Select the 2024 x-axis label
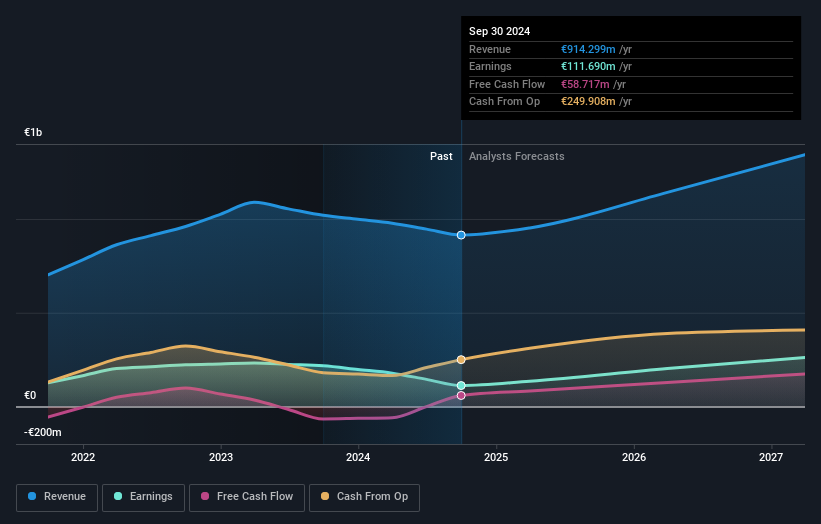Screen dimensions: 821x524 tap(358, 458)
